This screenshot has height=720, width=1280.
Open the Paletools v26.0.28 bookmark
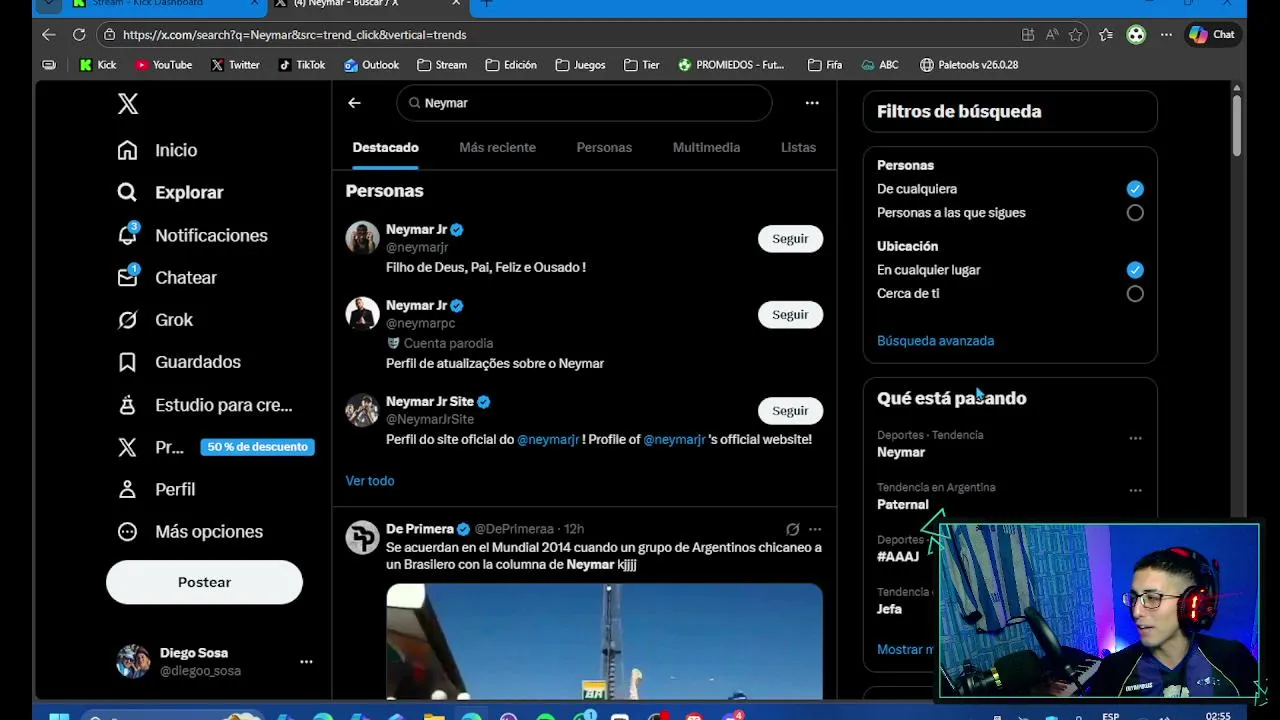968,65
